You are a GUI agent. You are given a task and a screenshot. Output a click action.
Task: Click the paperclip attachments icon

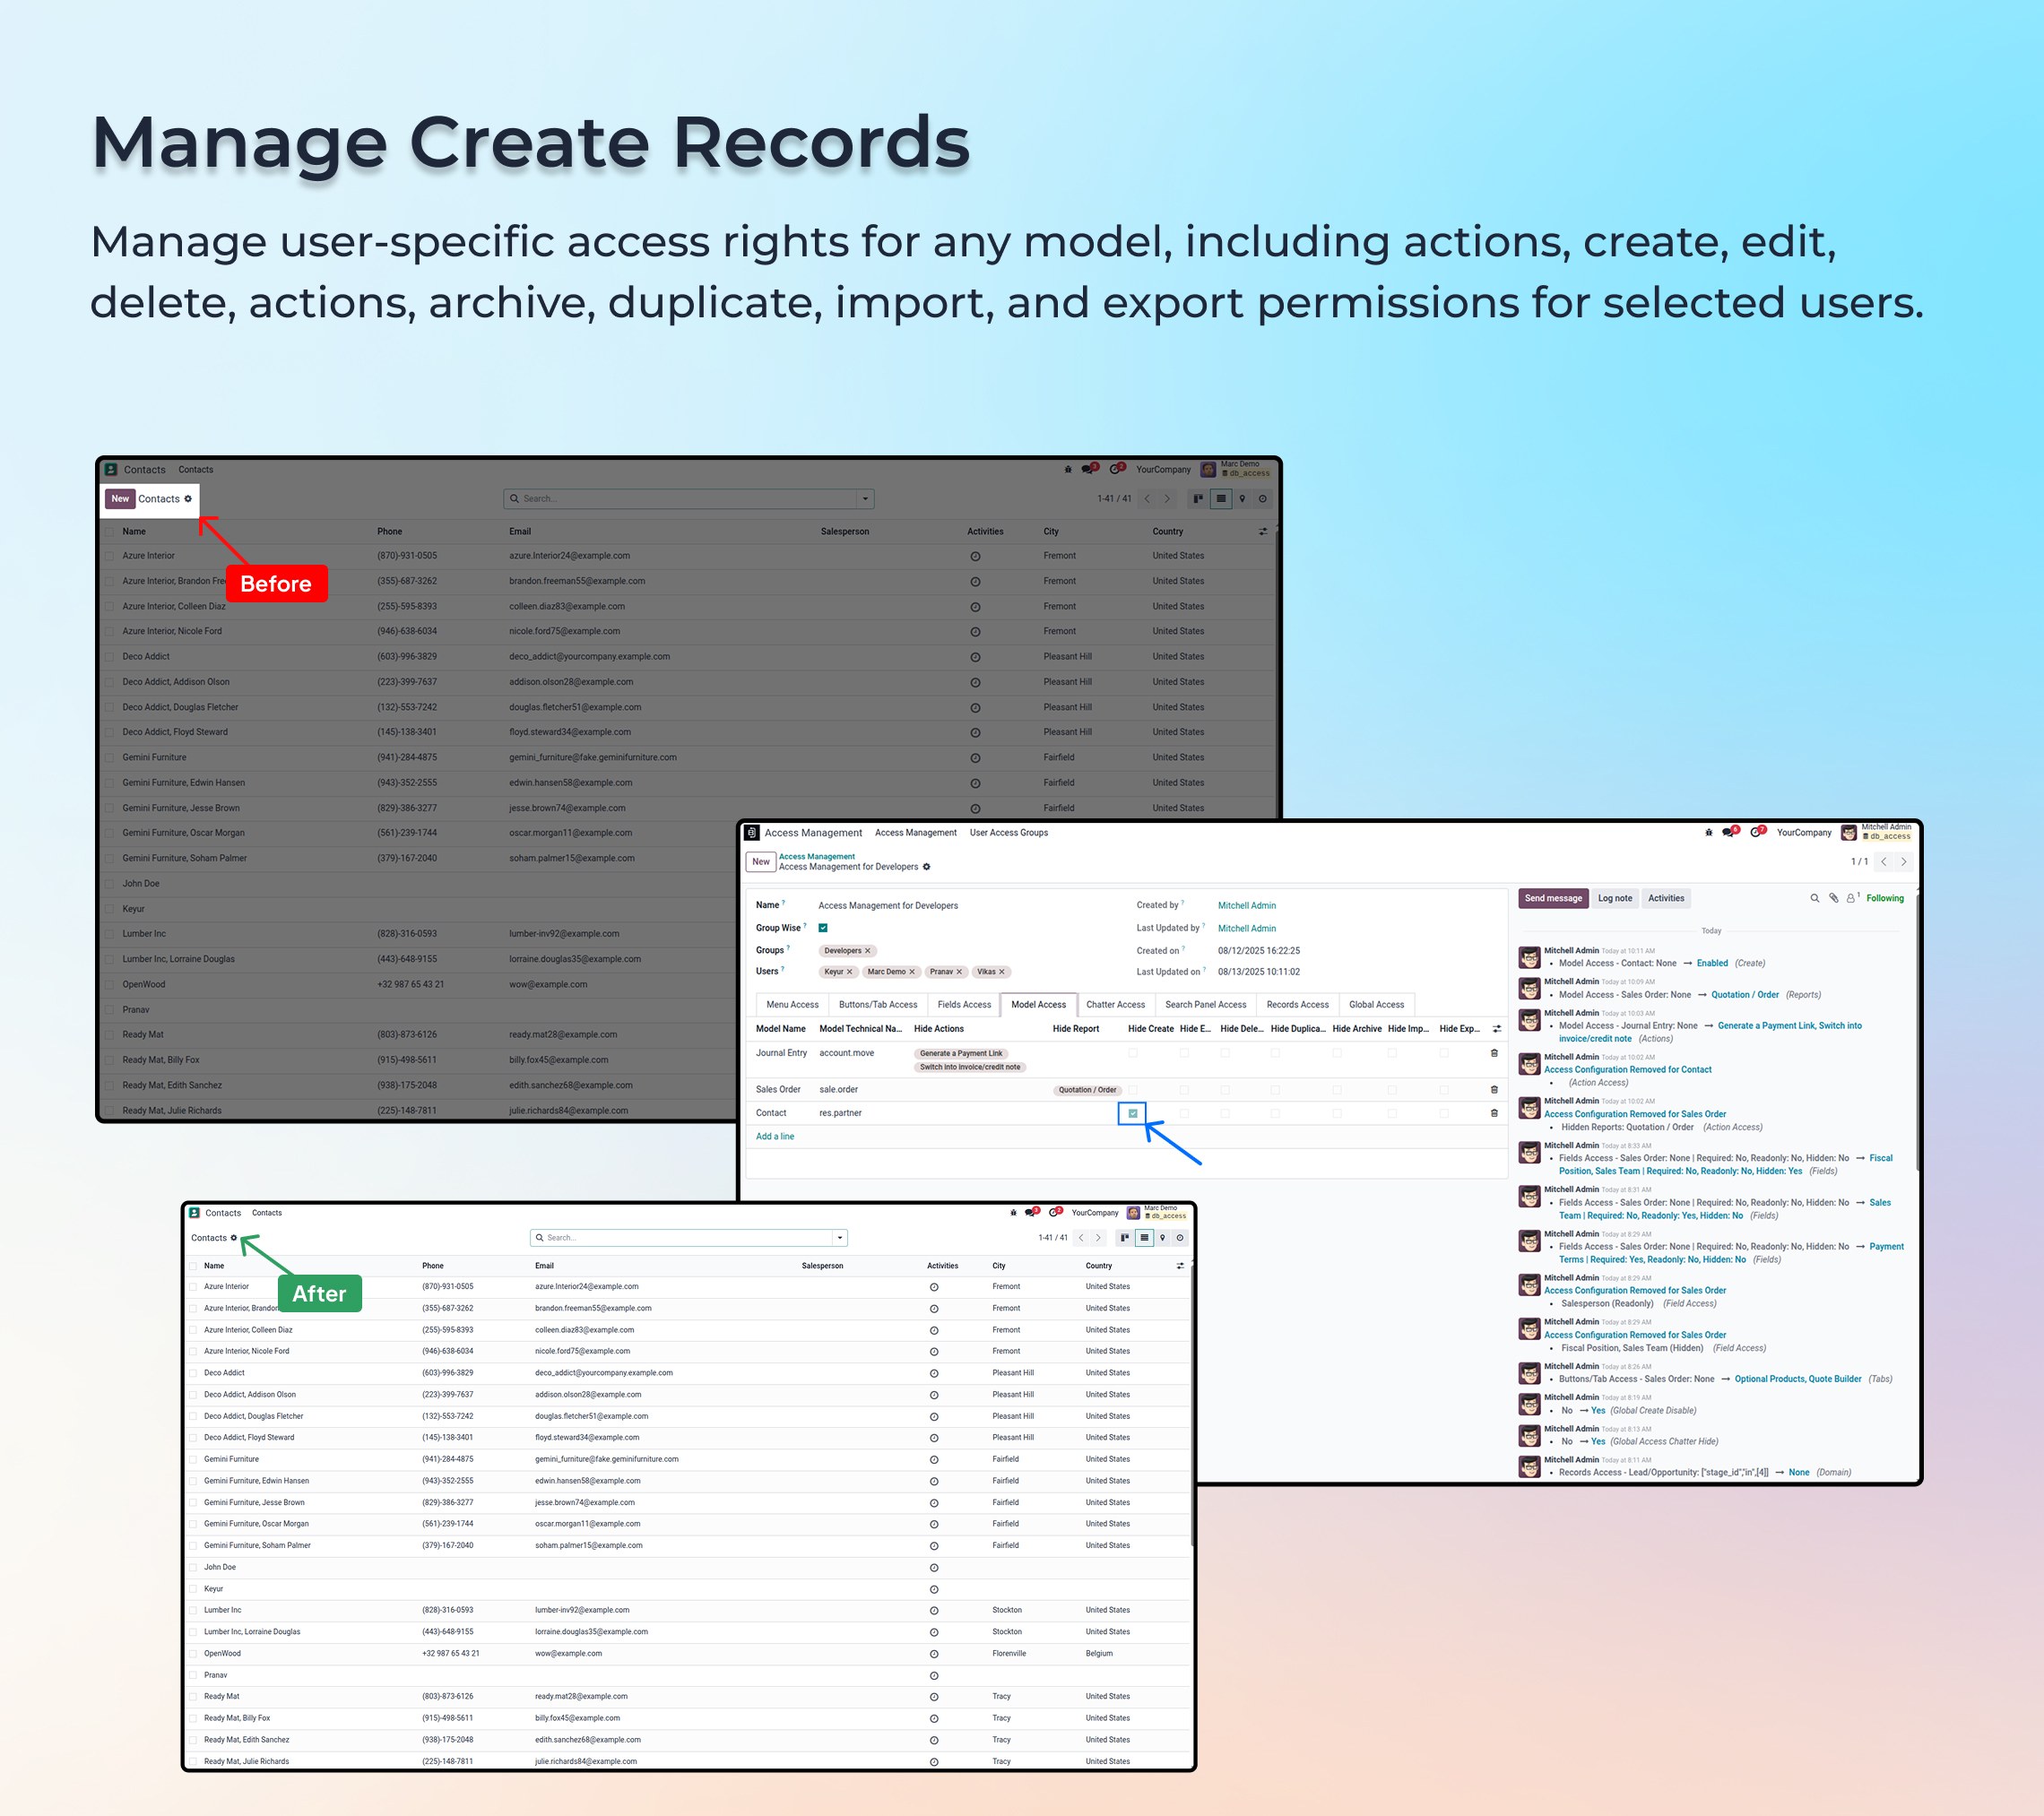[1833, 898]
